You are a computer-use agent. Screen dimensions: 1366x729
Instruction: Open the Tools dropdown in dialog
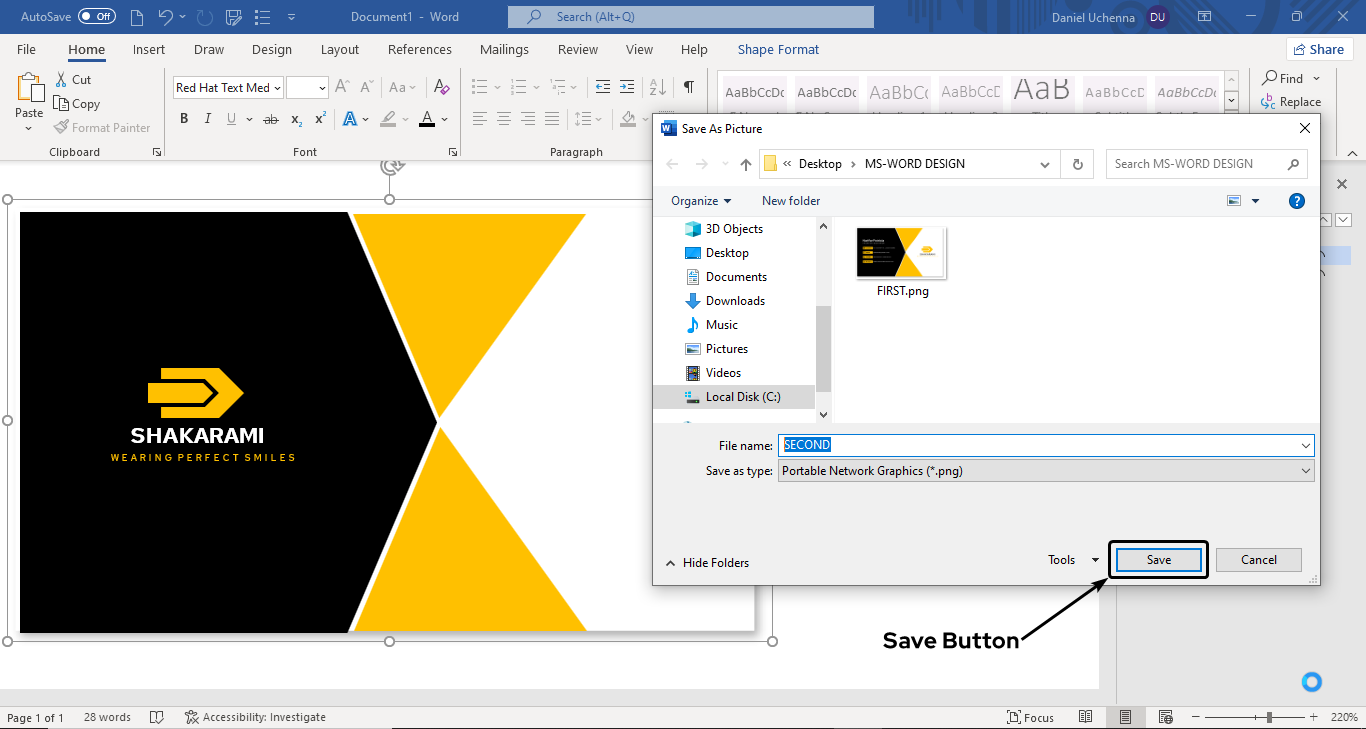point(1072,560)
